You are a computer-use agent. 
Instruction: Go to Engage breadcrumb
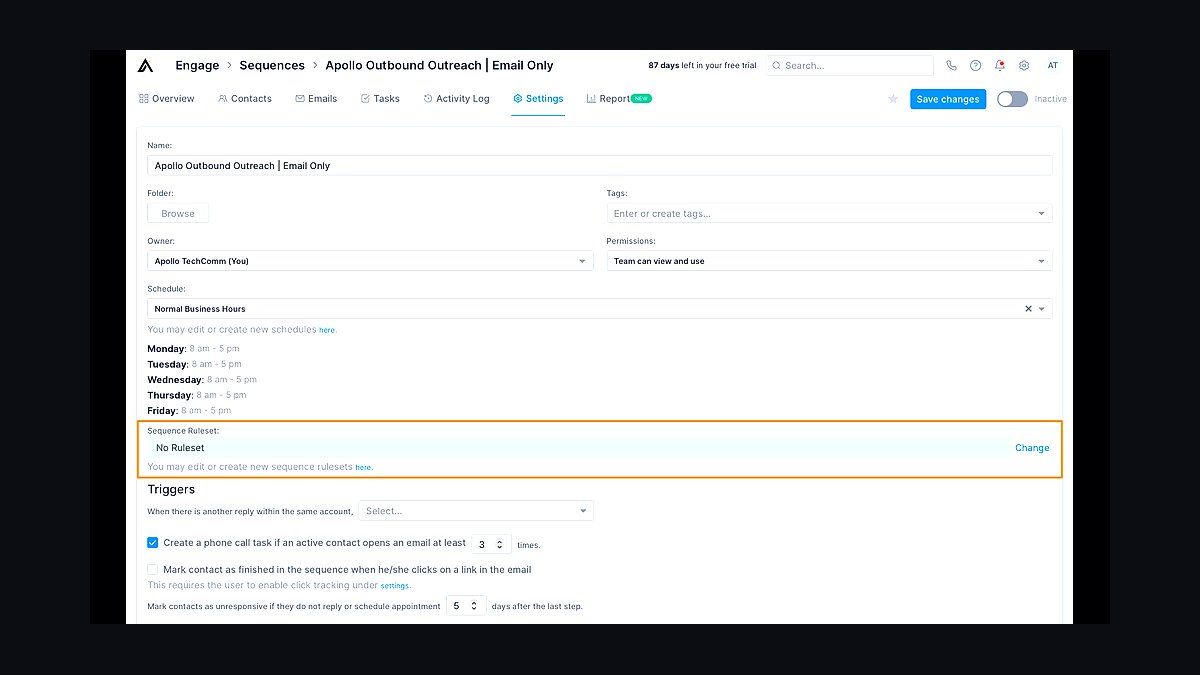(x=197, y=65)
